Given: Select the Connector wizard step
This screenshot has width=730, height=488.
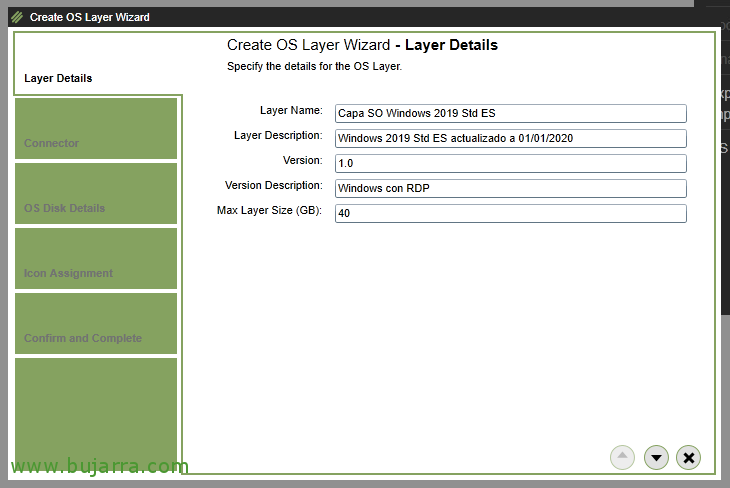Looking at the screenshot, I should pyautogui.click(x=96, y=128).
